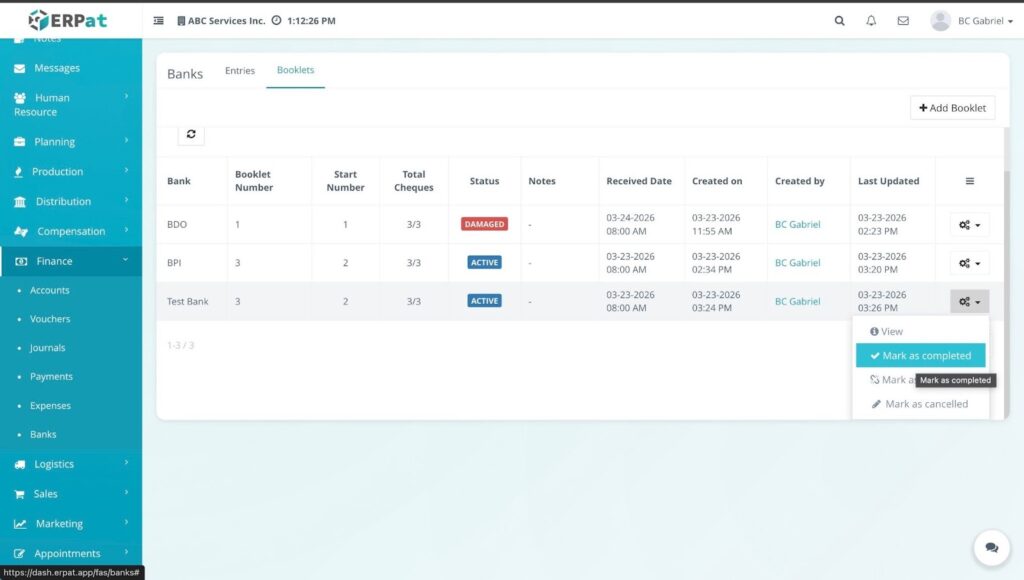Open the mail envelope icon in header
1024x580 pixels.
tap(903, 21)
